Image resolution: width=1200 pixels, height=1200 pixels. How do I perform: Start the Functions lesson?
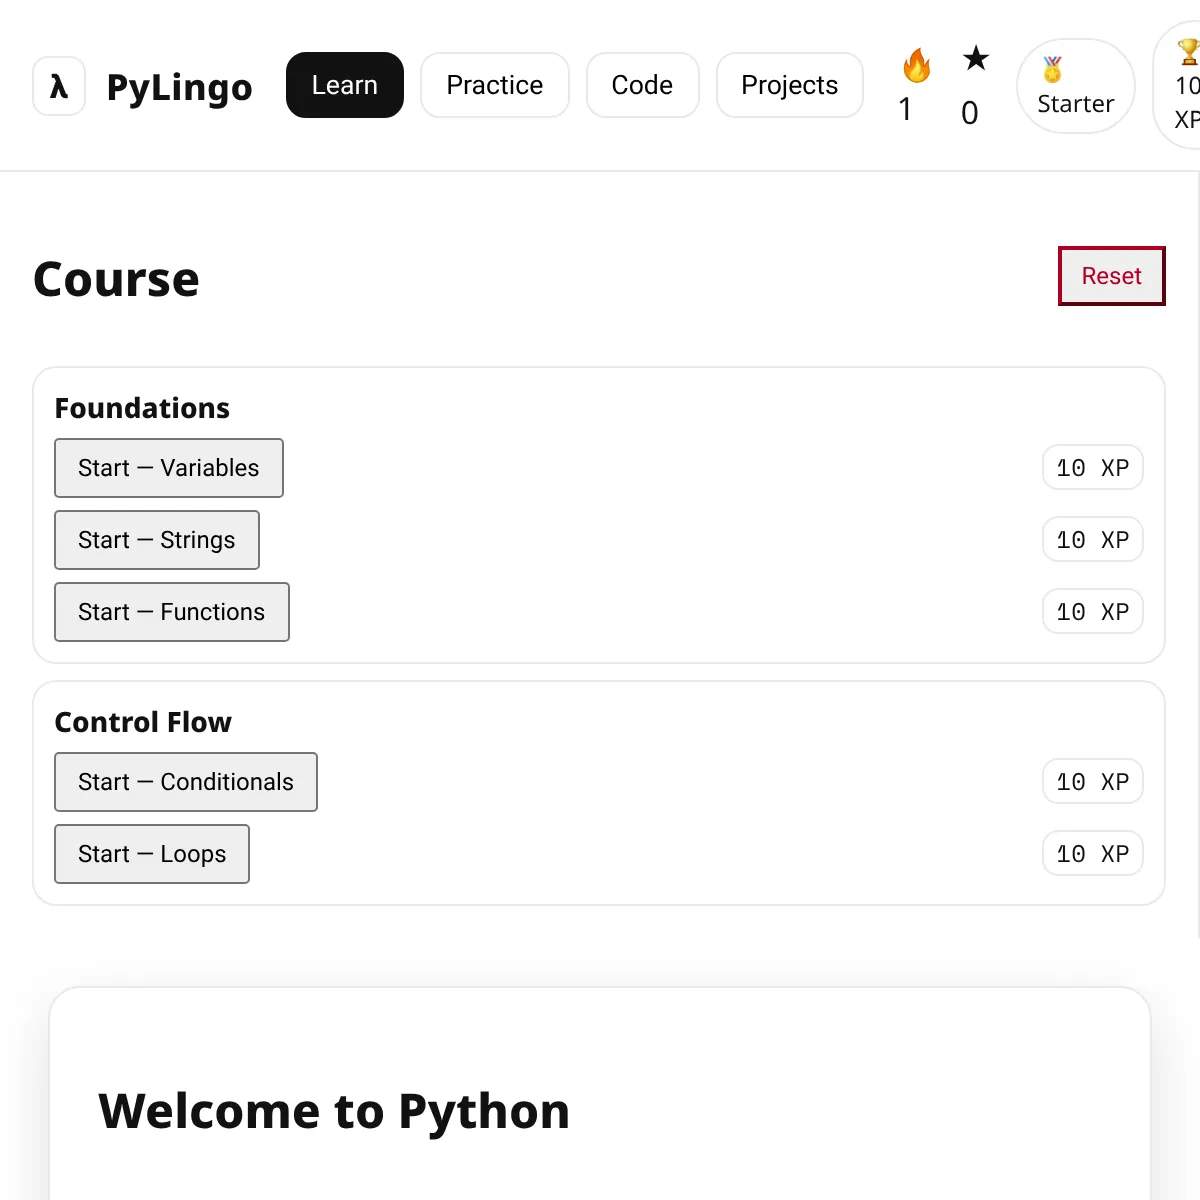pyautogui.click(x=172, y=612)
